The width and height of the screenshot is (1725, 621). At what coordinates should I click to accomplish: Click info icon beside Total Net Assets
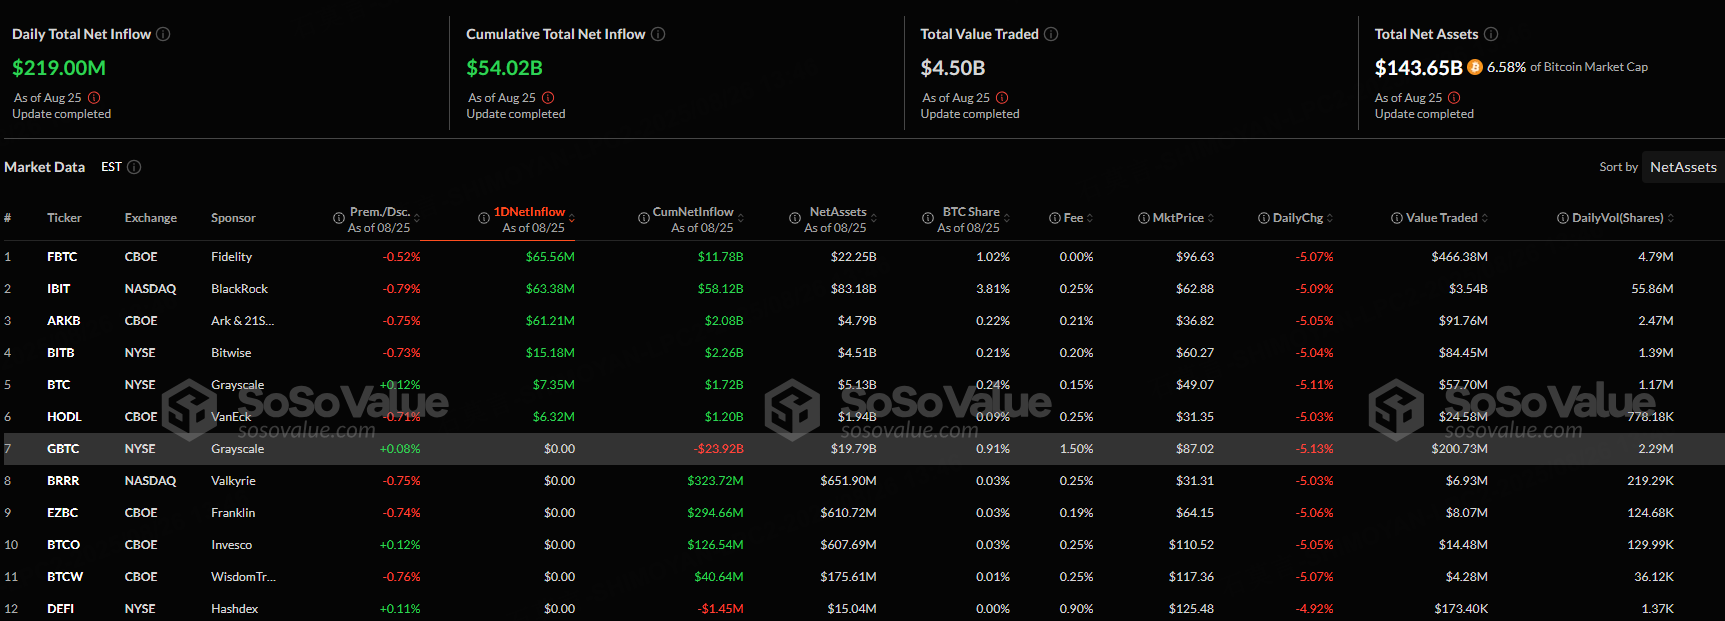pos(1491,34)
